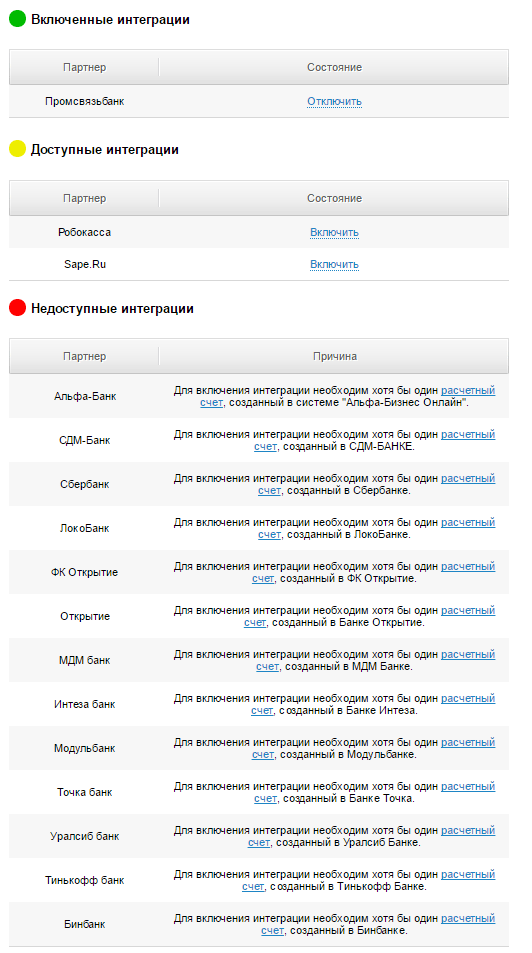Open расчетный счет link in Точка банк row
532x953 pixels.
468,786
